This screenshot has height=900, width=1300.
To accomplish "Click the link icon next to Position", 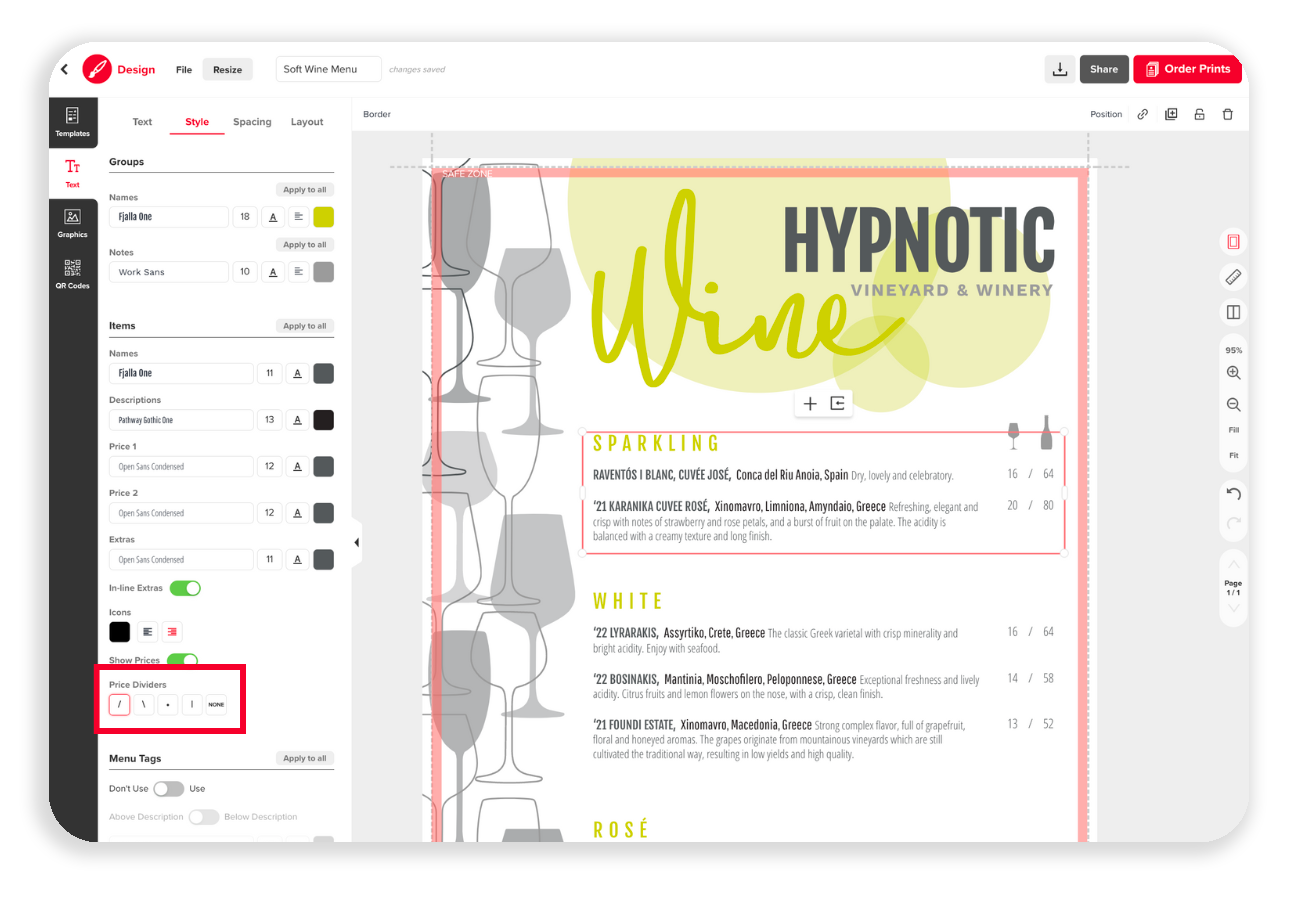I will 1142,114.
